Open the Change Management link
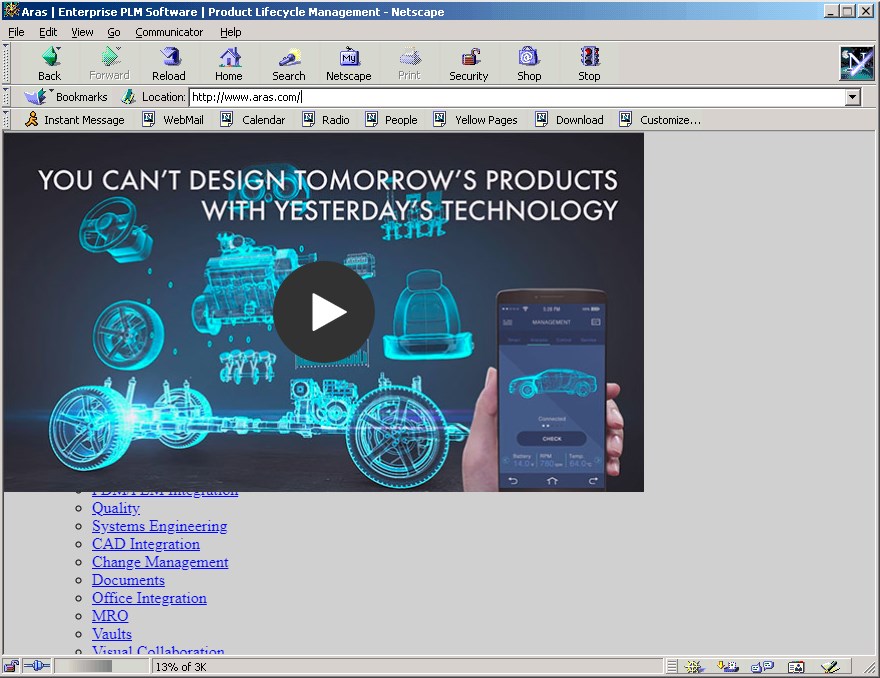 click(x=160, y=562)
